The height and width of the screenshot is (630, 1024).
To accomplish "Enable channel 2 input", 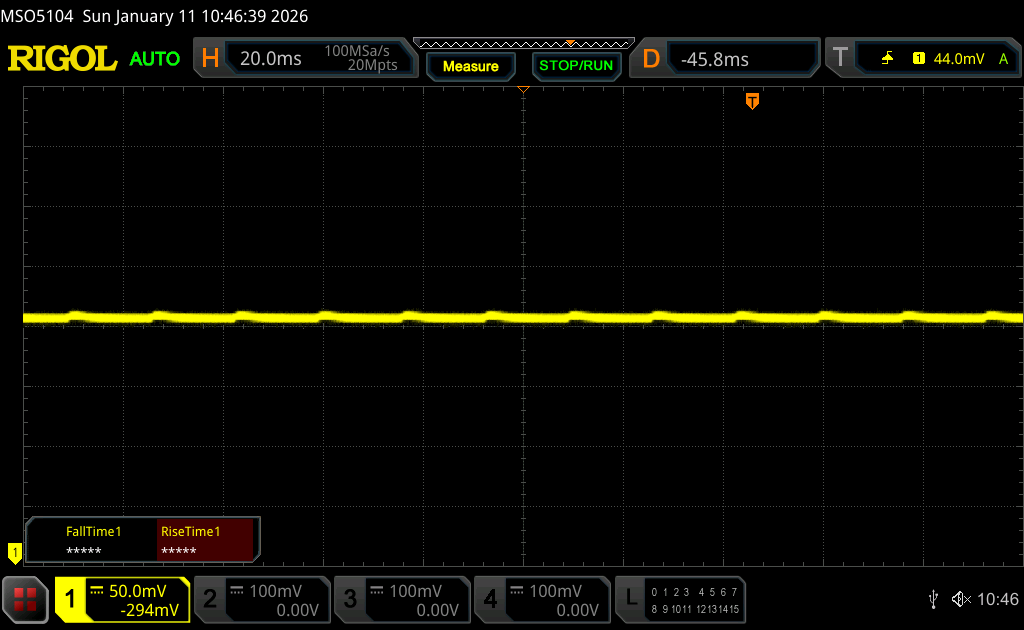I will 261,599.
